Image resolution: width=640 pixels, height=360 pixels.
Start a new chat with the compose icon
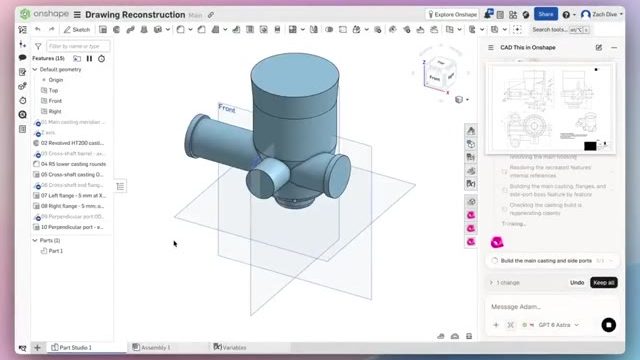599,47
